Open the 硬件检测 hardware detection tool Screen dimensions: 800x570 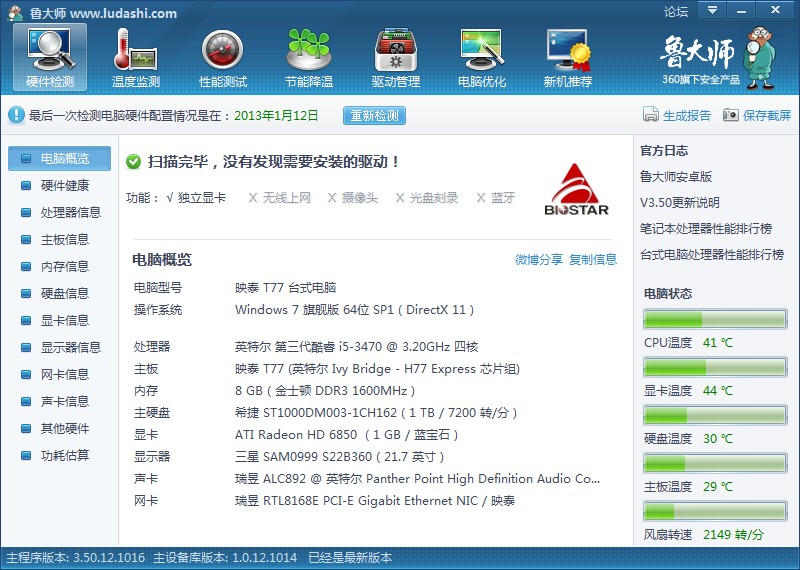pos(50,58)
